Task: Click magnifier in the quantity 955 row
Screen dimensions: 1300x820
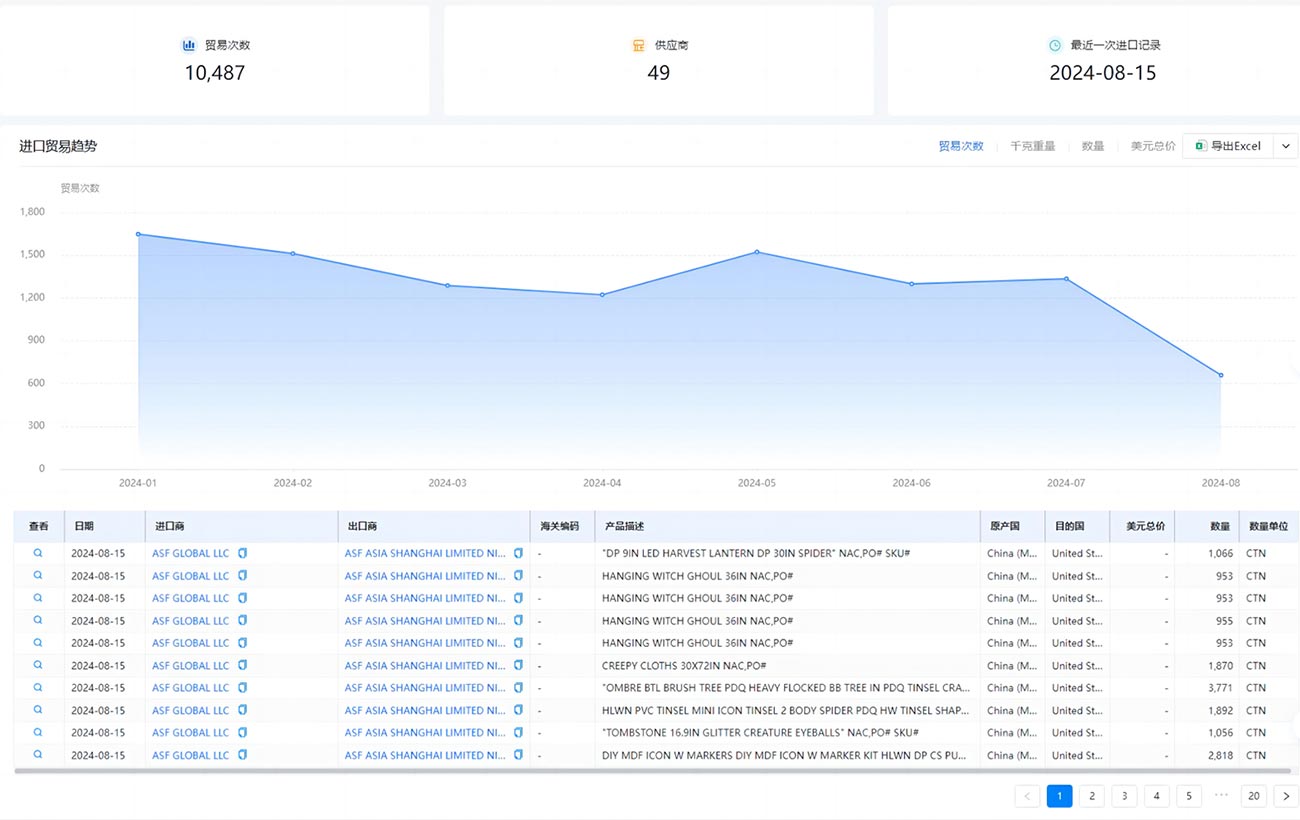Action: pos(38,620)
